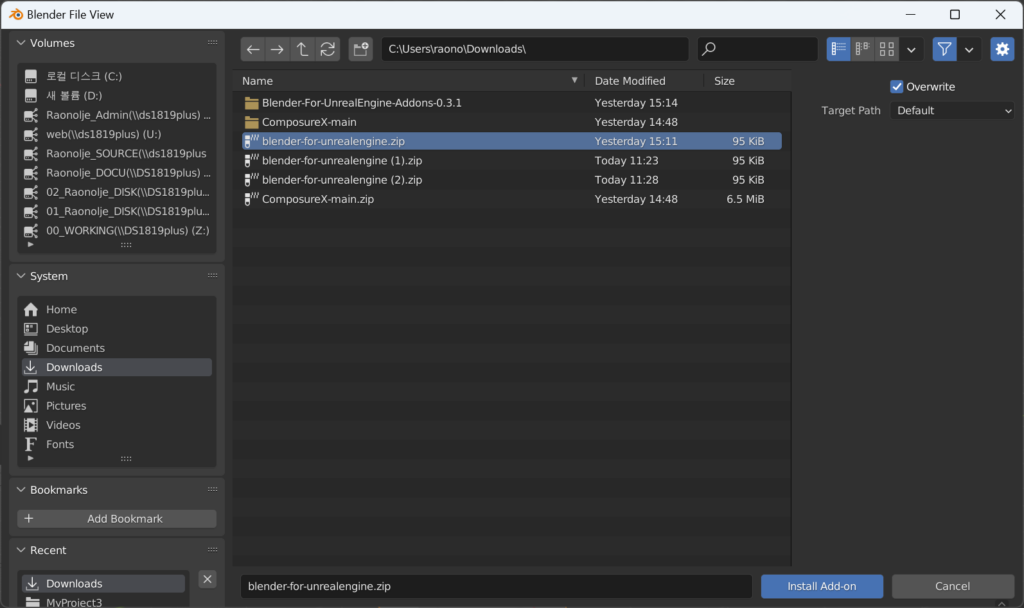The width and height of the screenshot is (1024, 608).
Task: Open display settings dropdown arrow
Action: tap(911, 49)
